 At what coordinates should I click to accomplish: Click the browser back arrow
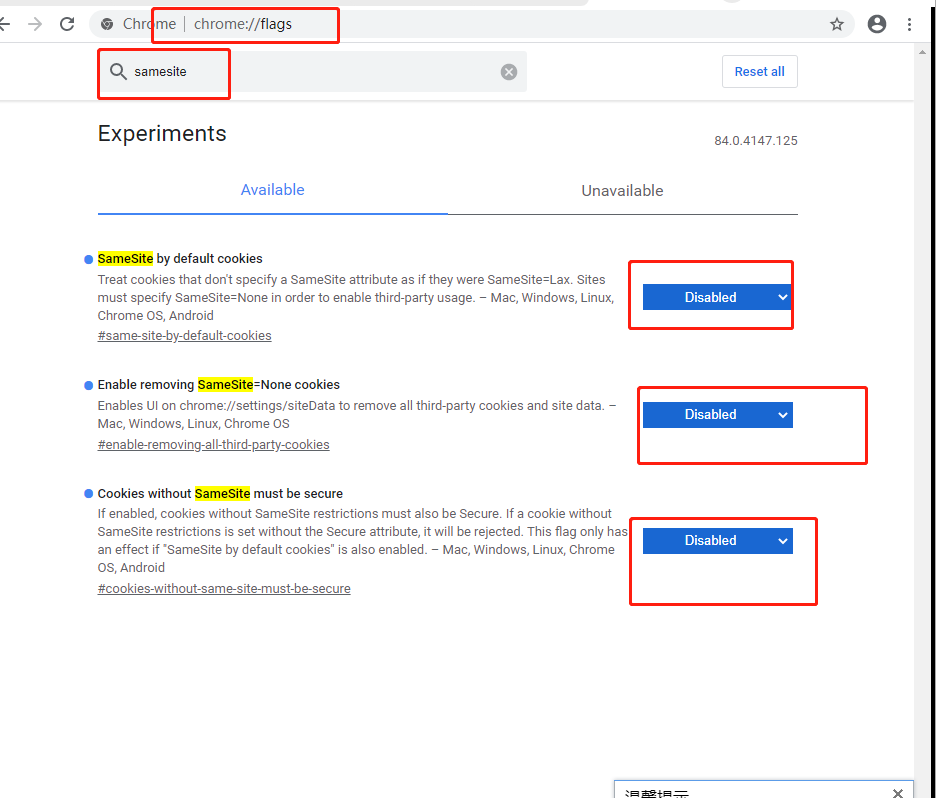click(x=4, y=24)
